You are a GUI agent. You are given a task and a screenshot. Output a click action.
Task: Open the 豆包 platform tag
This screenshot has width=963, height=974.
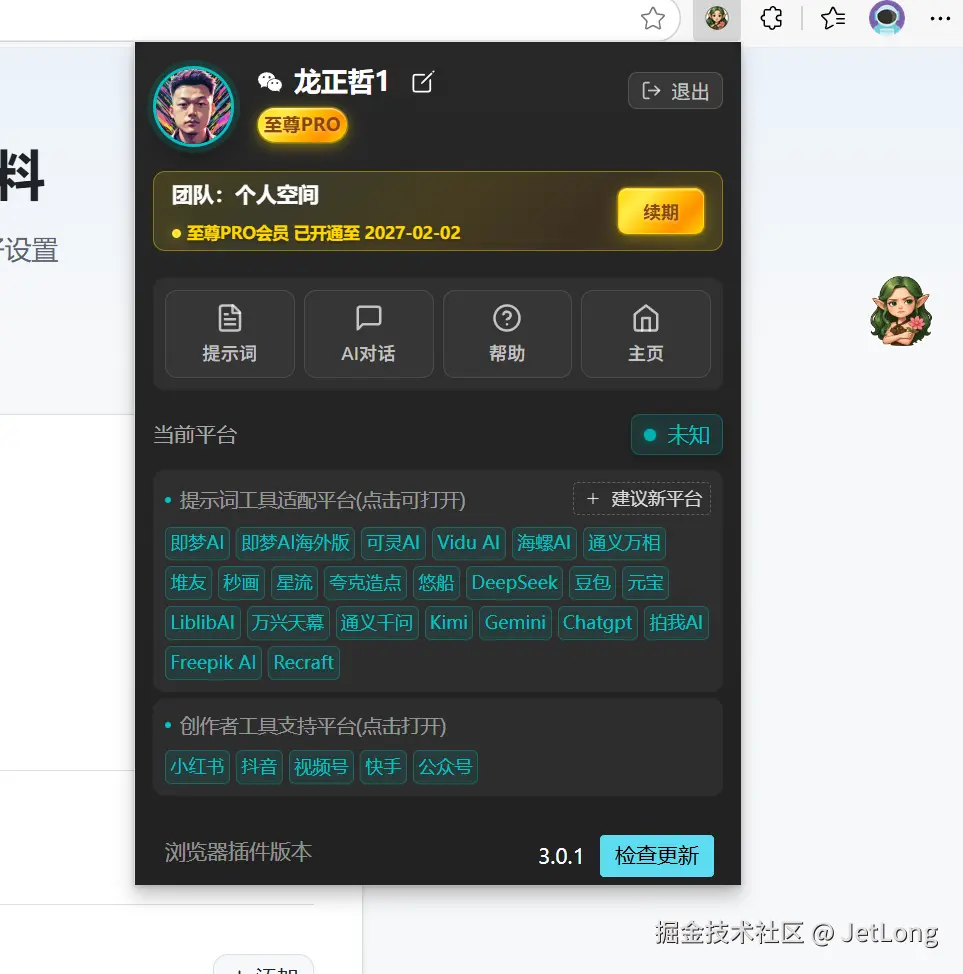[x=592, y=583]
